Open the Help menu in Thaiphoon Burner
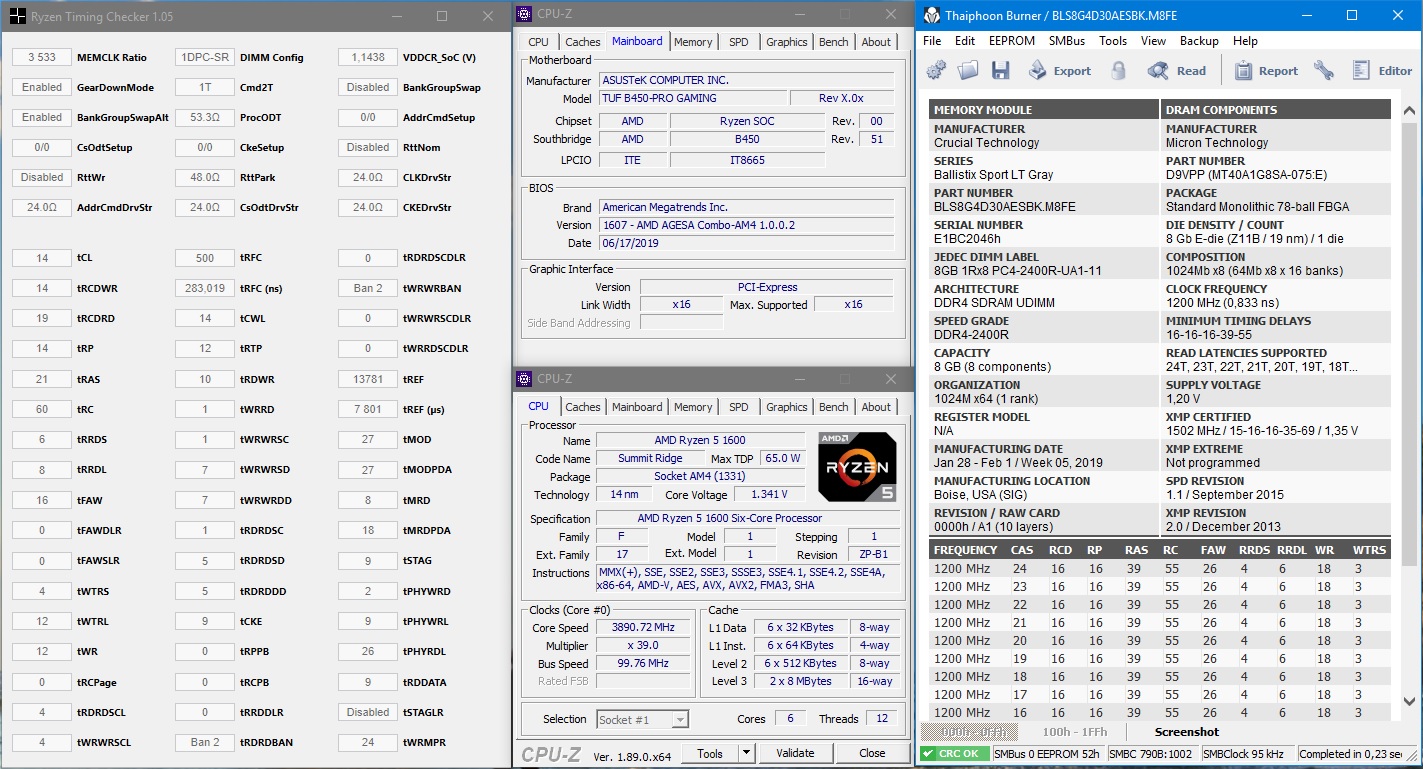The width and height of the screenshot is (1423, 769). point(1245,41)
